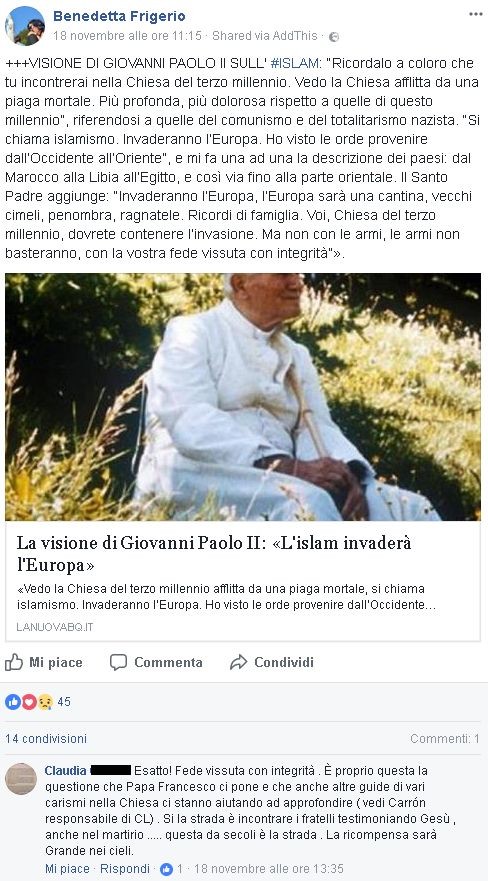The height and width of the screenshot is (881, 488).
Task: View the 14 condivisioni list
Action: tap(46, 738)
